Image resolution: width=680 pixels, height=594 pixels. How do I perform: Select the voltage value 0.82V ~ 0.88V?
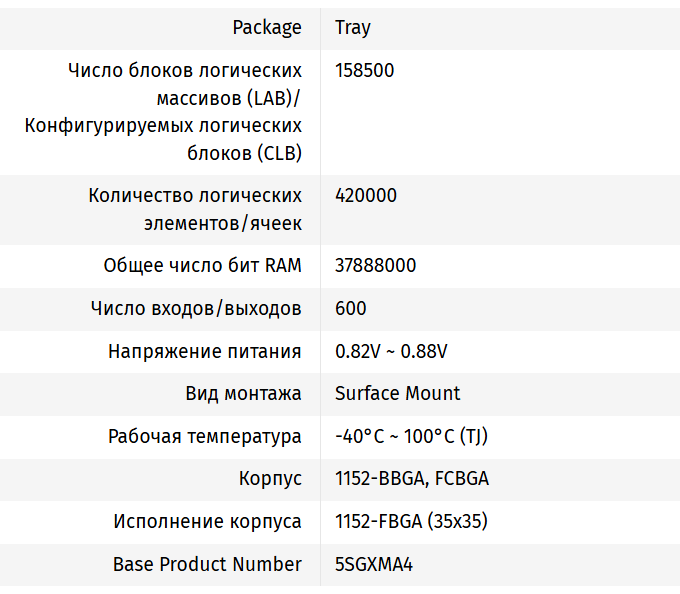pyautogui.click(x=391, y=351)
